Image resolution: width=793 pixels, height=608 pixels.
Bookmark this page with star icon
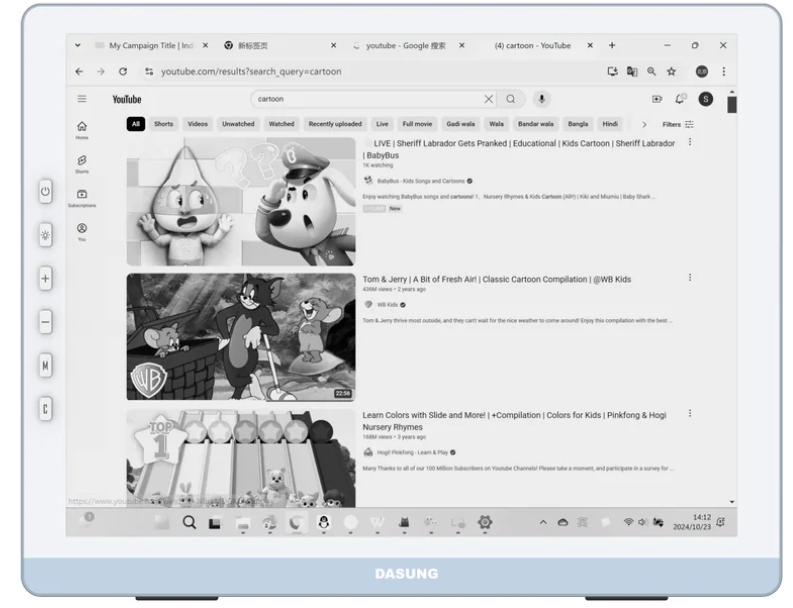click(x=671, y=72)
